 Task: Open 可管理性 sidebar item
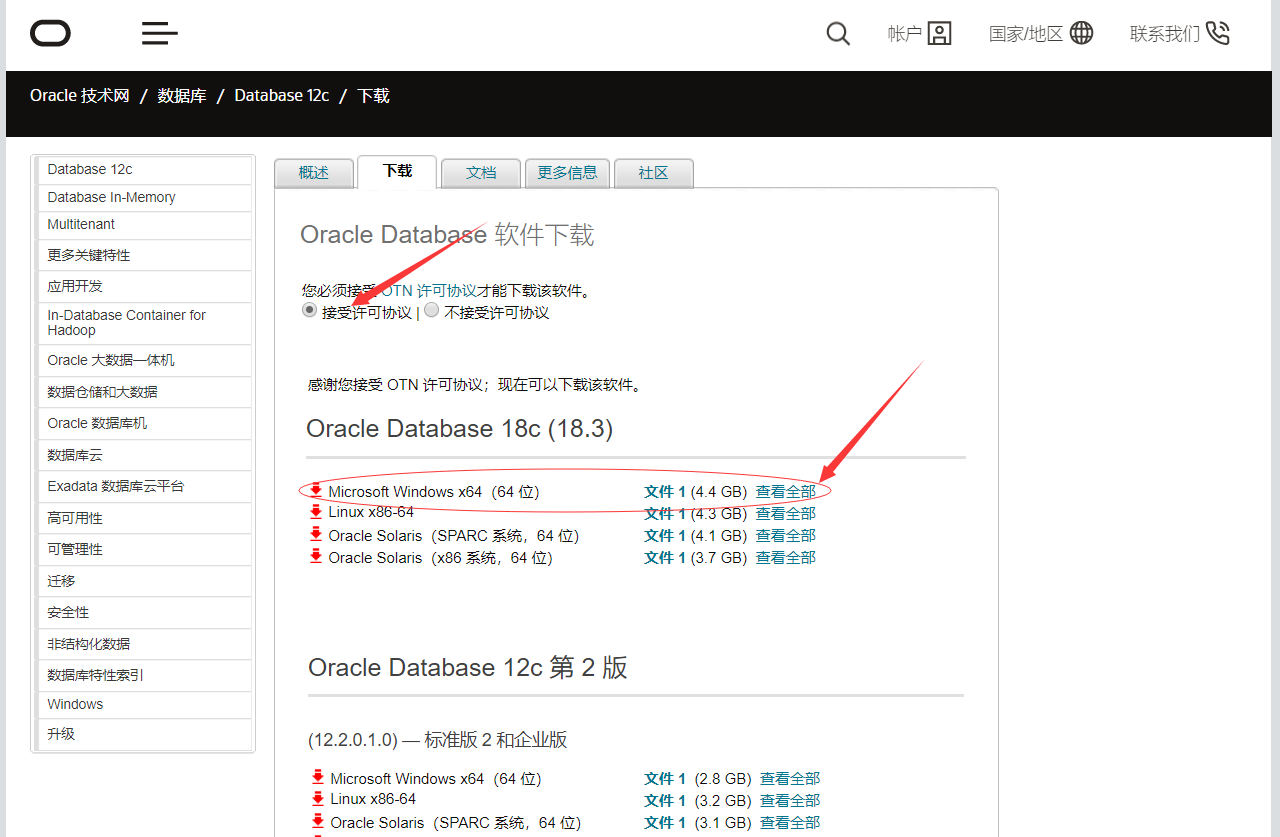click(x=144, y=549)
